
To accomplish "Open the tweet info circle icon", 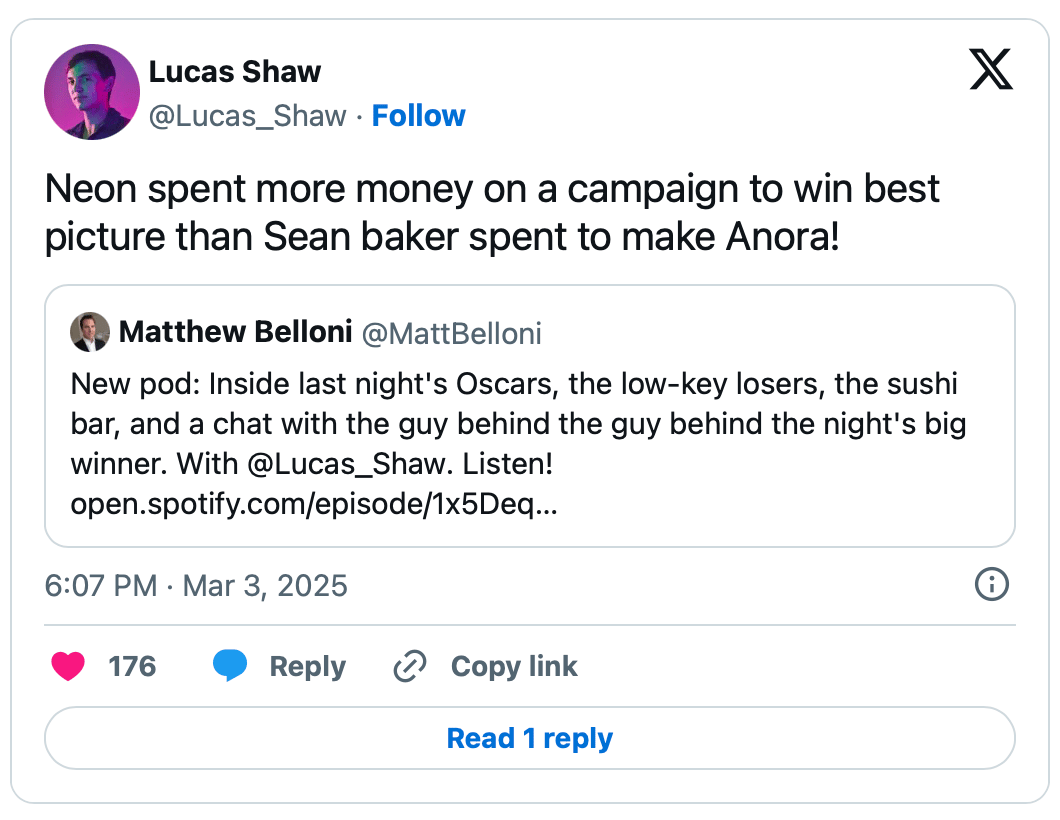I will [991, 584].
